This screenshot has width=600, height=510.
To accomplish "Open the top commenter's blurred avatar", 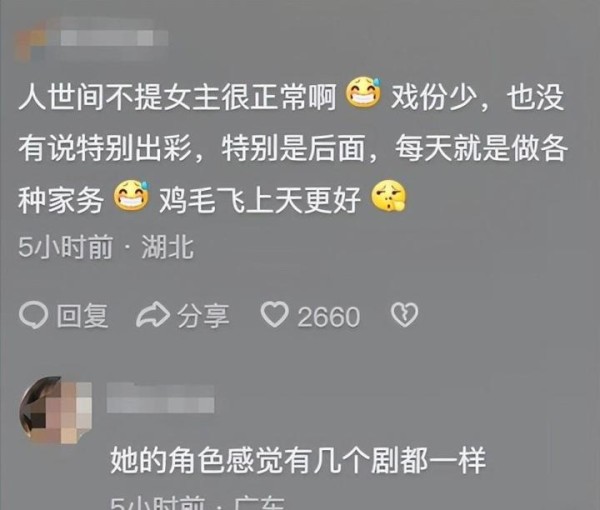I will [x=29, y=41].
